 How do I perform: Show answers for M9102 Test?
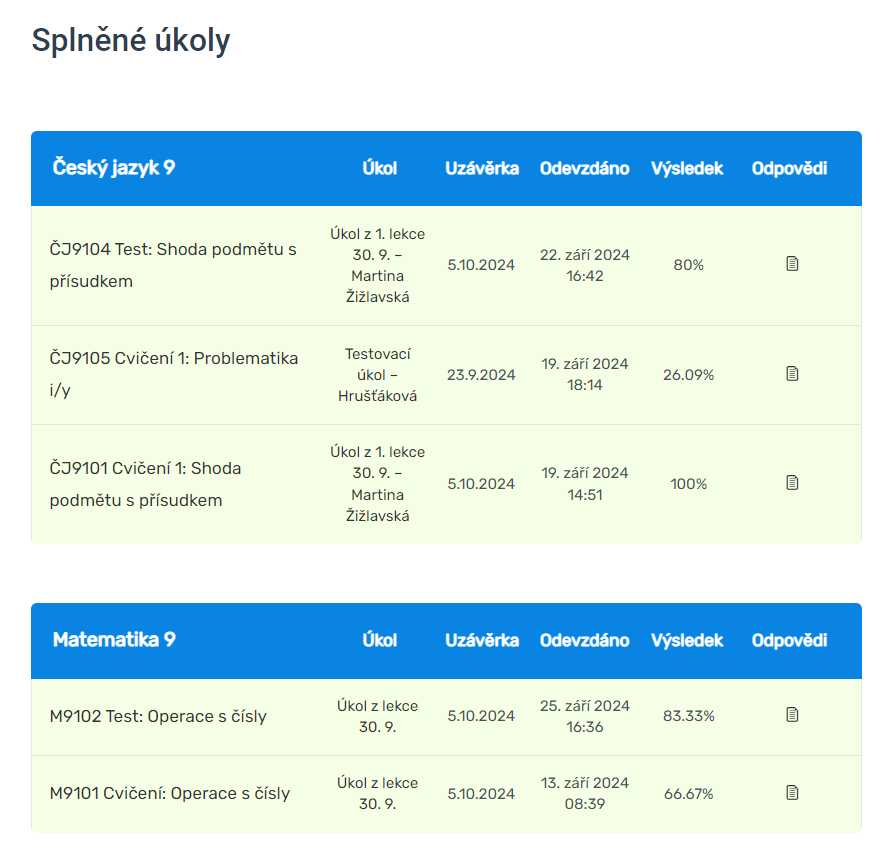[792, 715]
